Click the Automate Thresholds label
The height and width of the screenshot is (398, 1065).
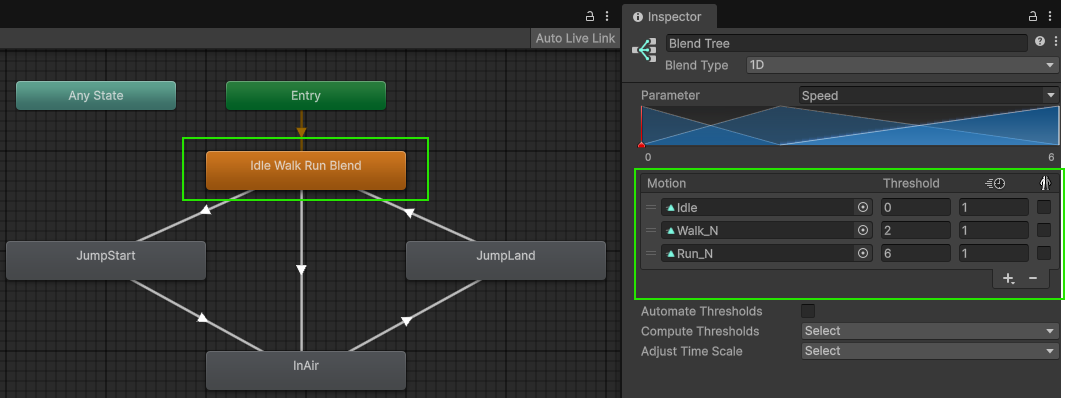pyautogui.click(x=702, y=311)
